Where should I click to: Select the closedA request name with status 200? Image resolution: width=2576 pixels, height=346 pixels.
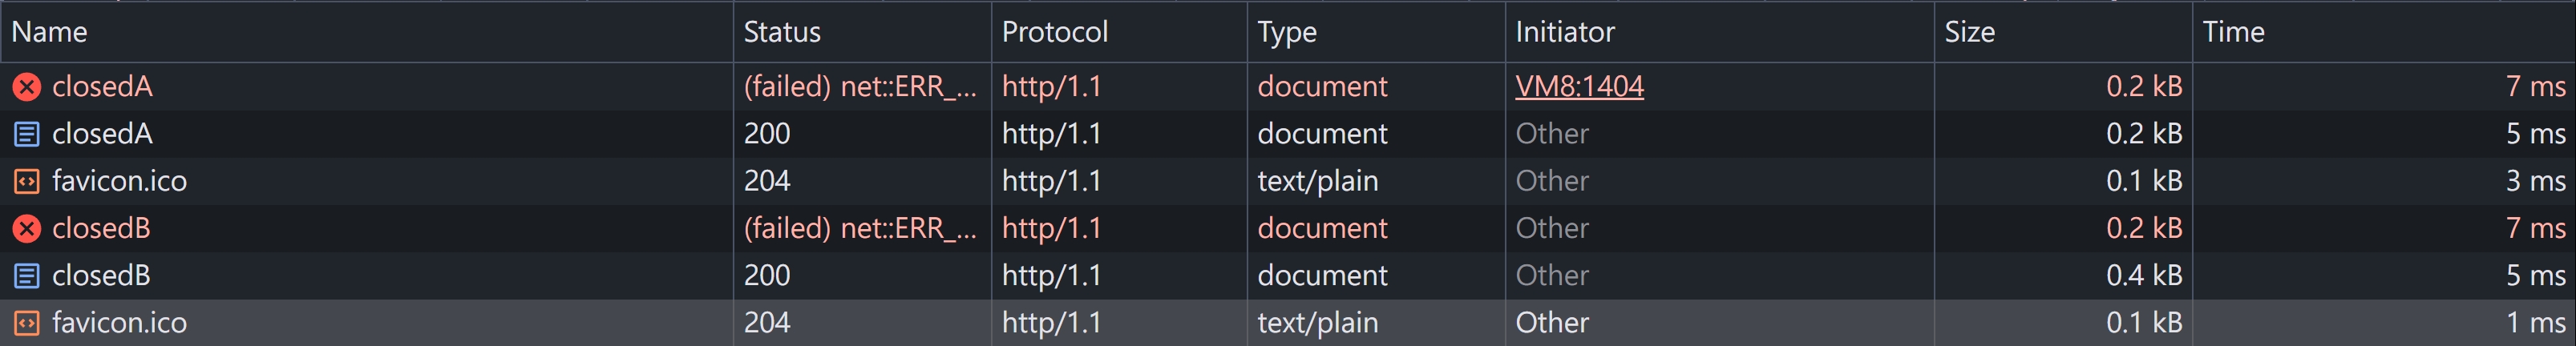point(102,134)
